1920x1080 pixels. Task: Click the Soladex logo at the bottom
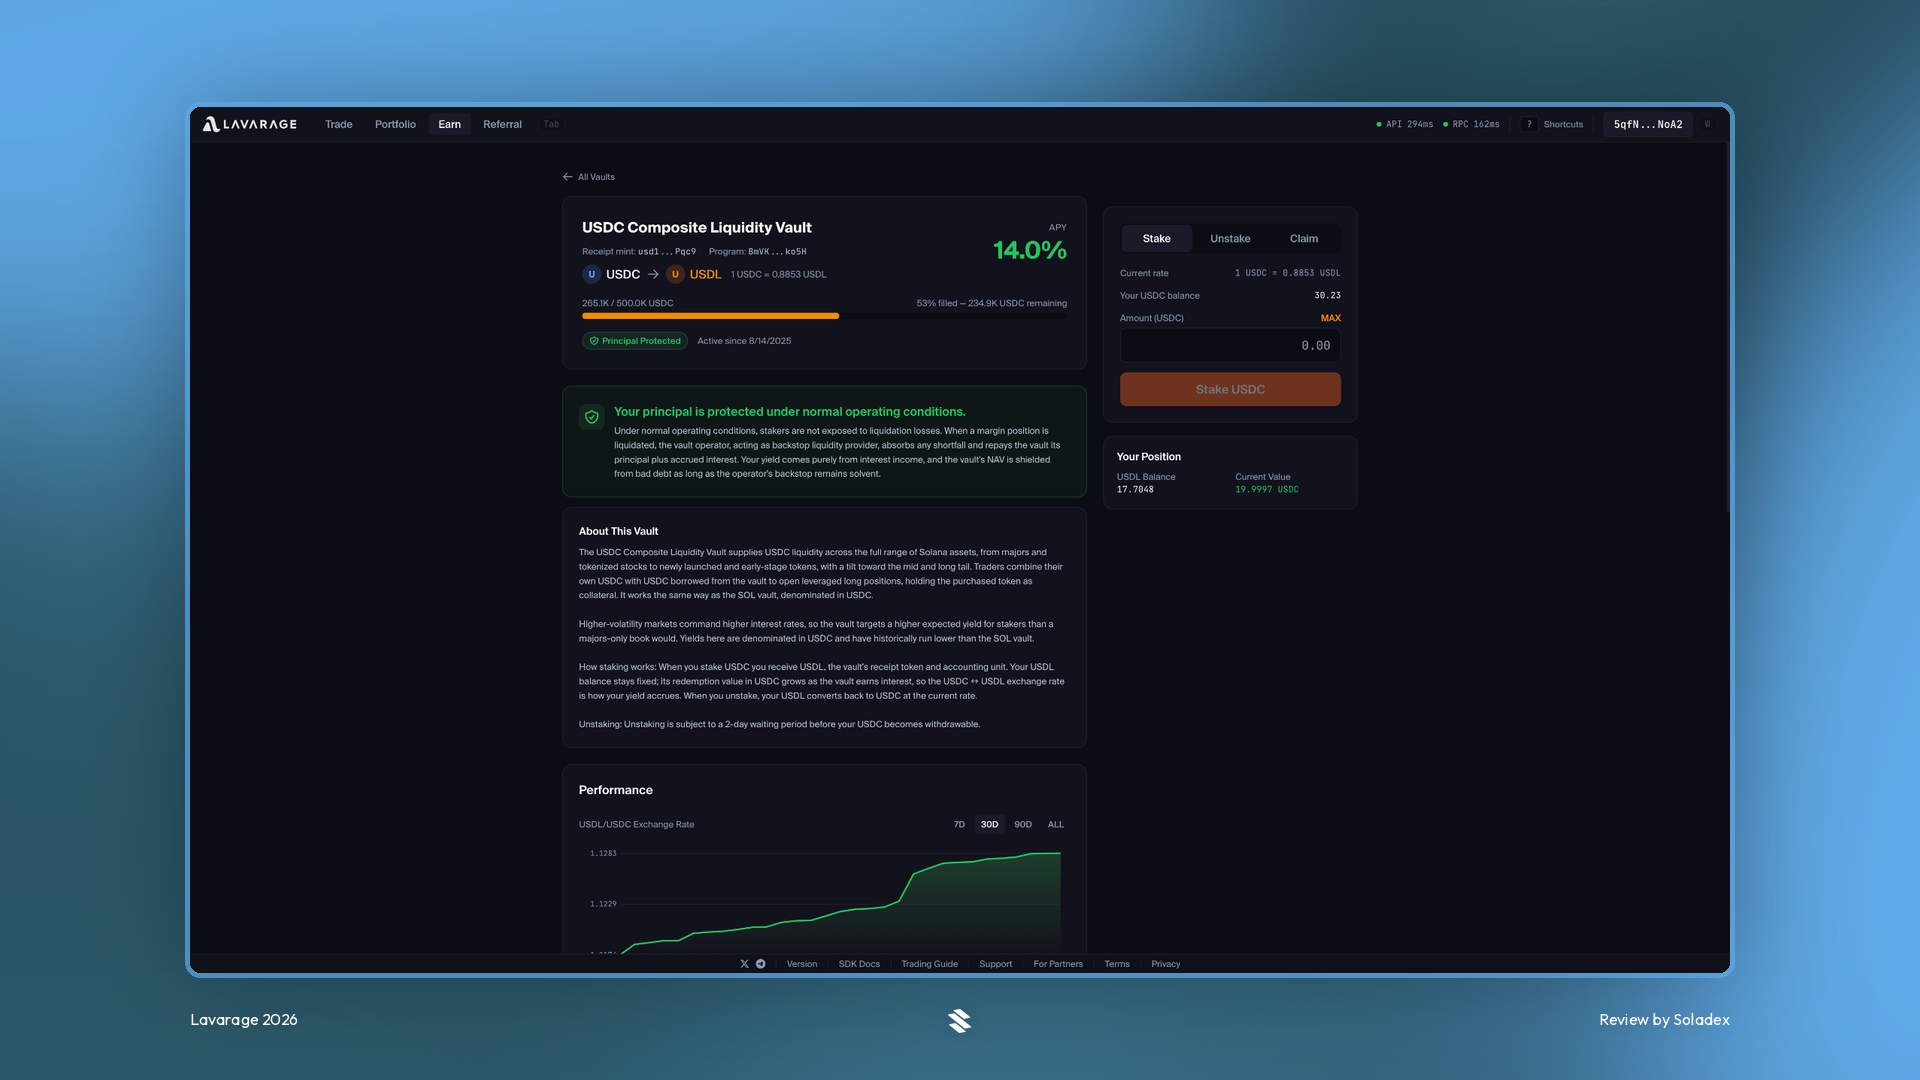coord(960,1020)
